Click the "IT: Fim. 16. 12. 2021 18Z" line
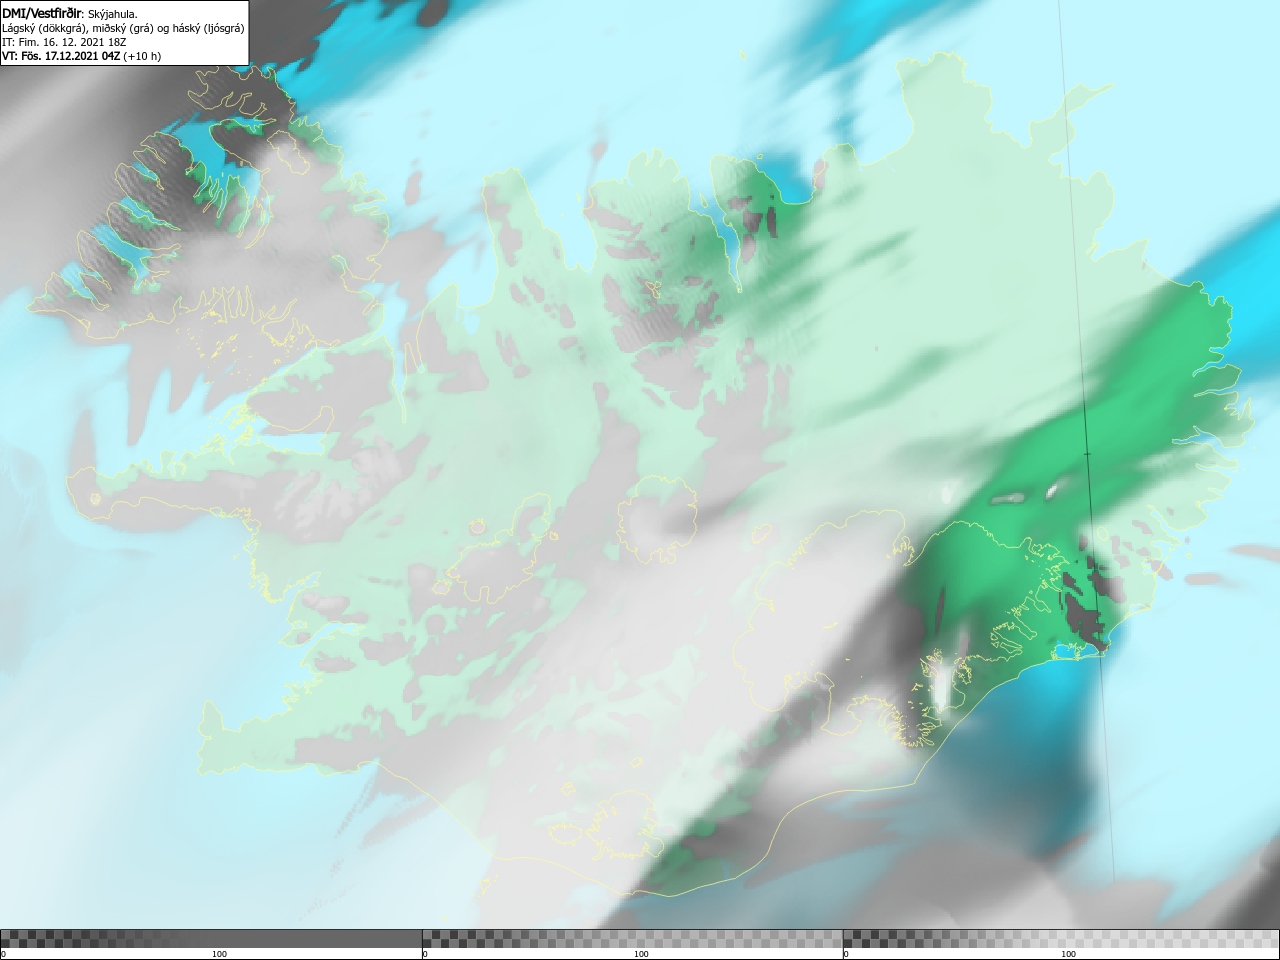Image resolution: width=1280 pixels, height=960 pixels. point(64,42)
